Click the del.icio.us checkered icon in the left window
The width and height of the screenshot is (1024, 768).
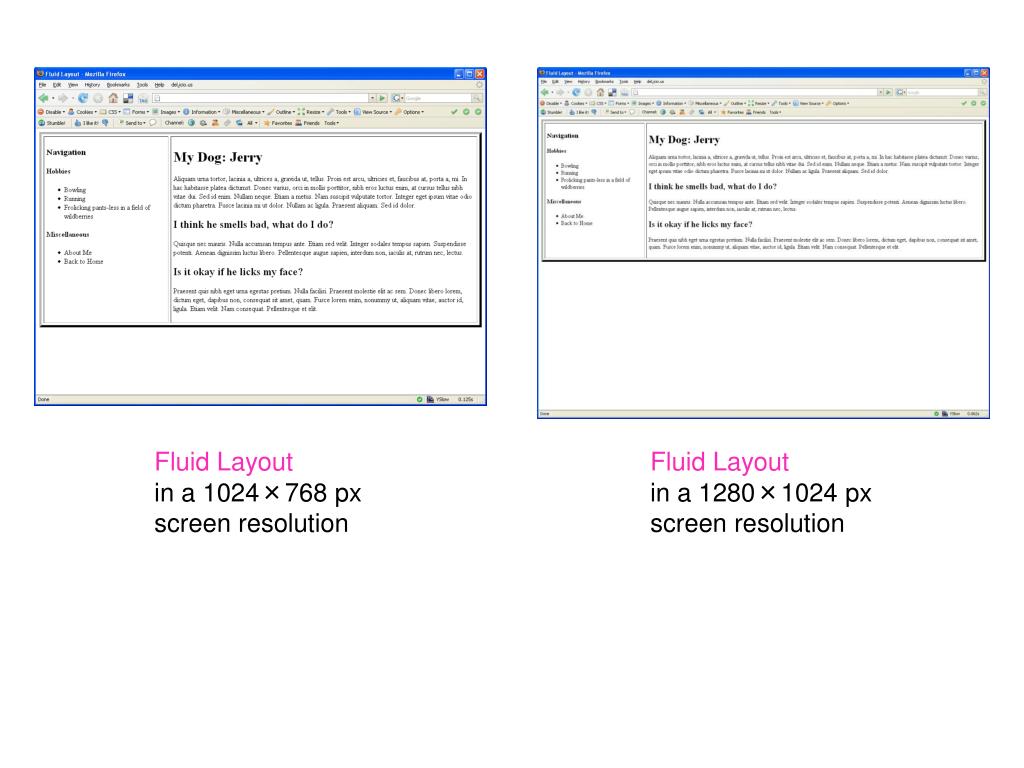click(x=128, y=98)
